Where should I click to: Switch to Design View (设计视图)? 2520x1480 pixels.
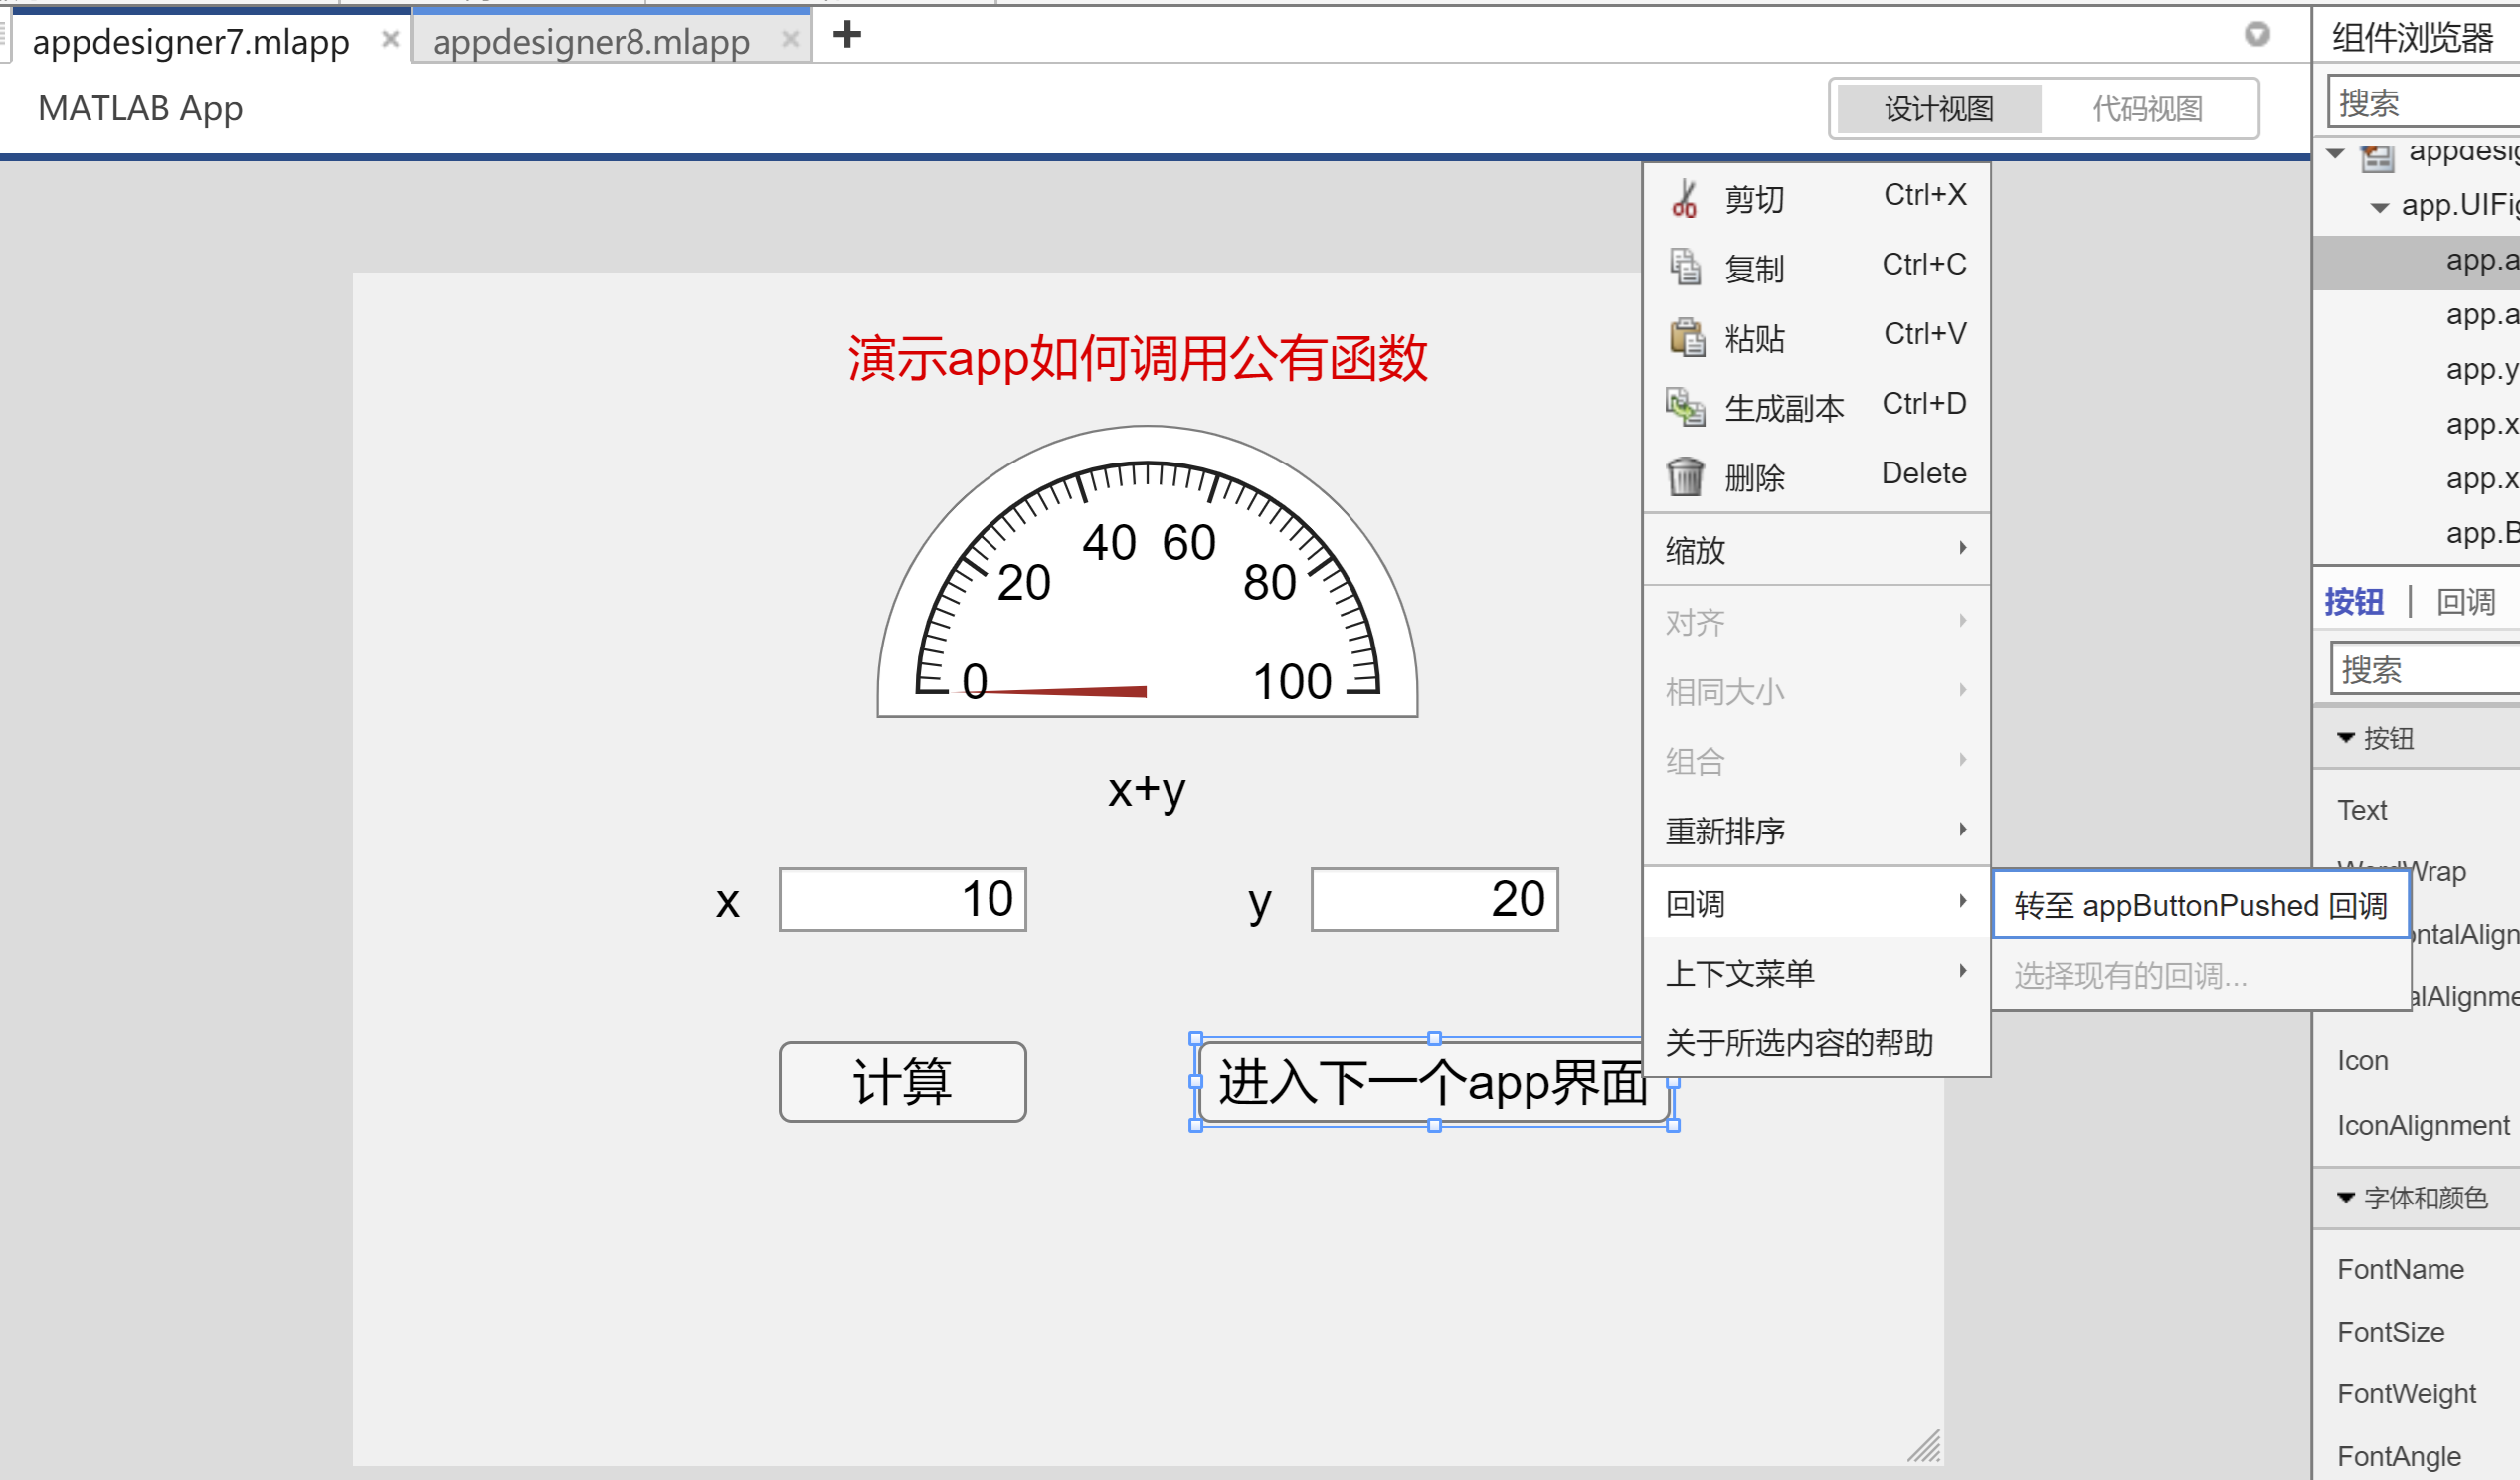click(1938, 109)
